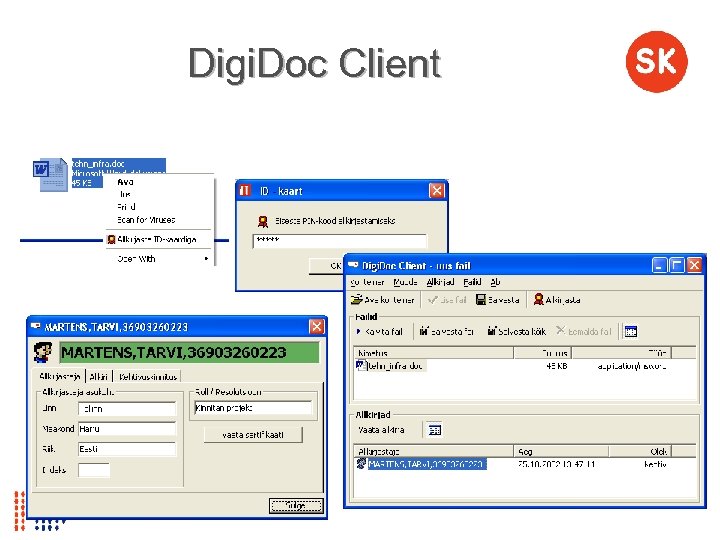Choose Ava in the file context menu

click(125, 182)
